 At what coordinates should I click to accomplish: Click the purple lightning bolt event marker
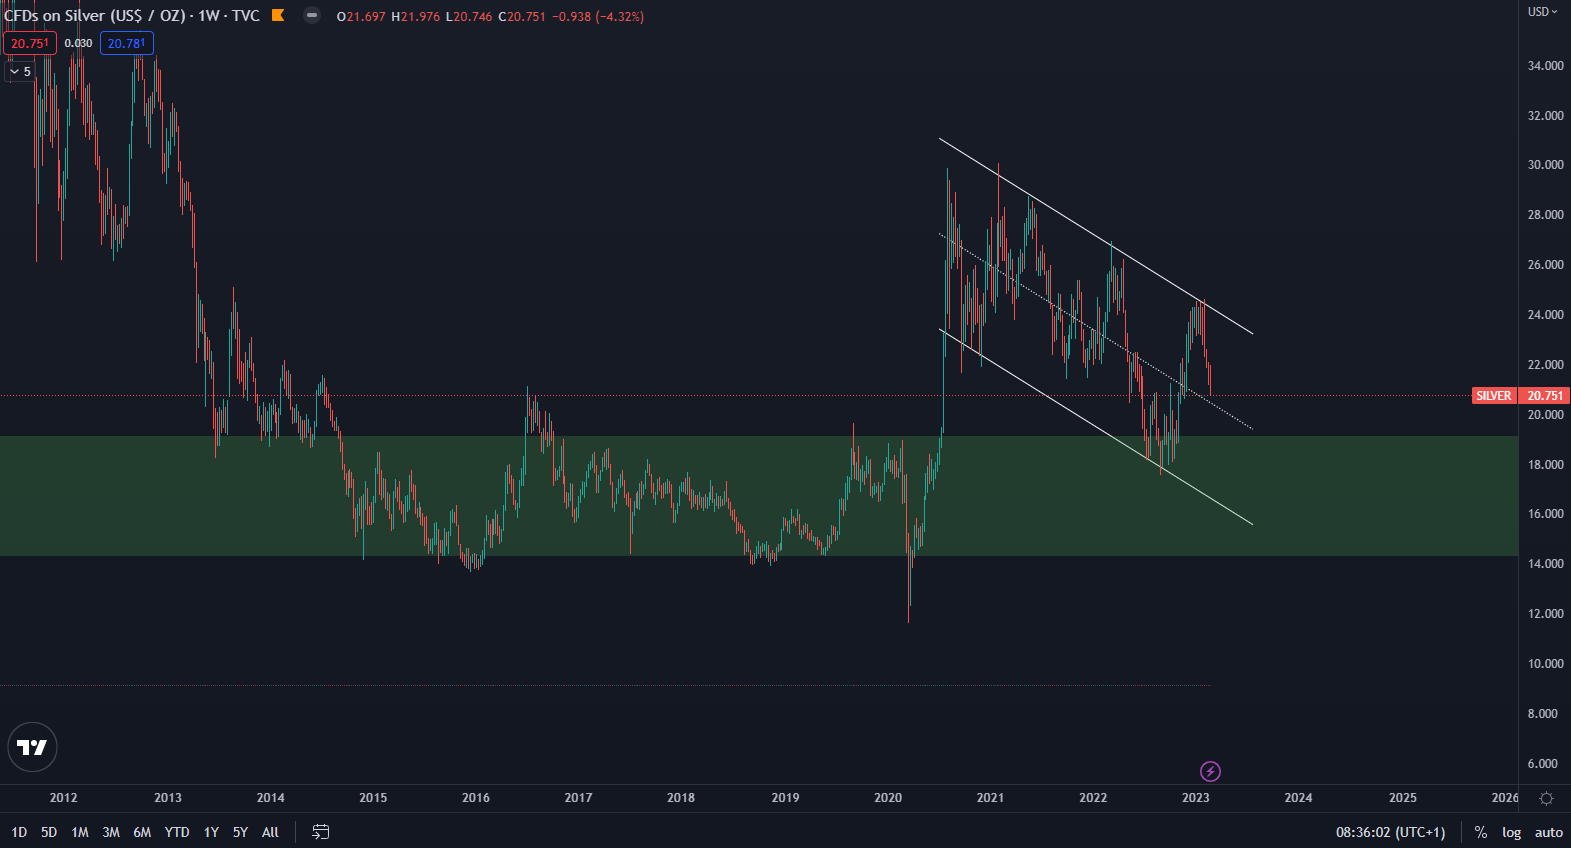1210,771
